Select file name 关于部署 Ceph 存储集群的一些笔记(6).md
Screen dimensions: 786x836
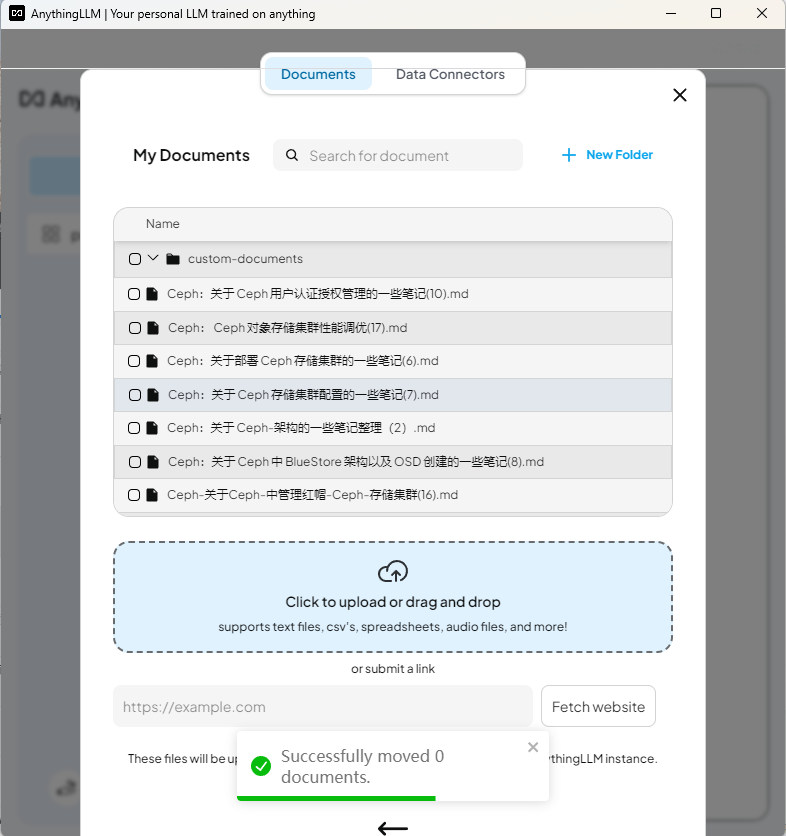pos(303,361)
